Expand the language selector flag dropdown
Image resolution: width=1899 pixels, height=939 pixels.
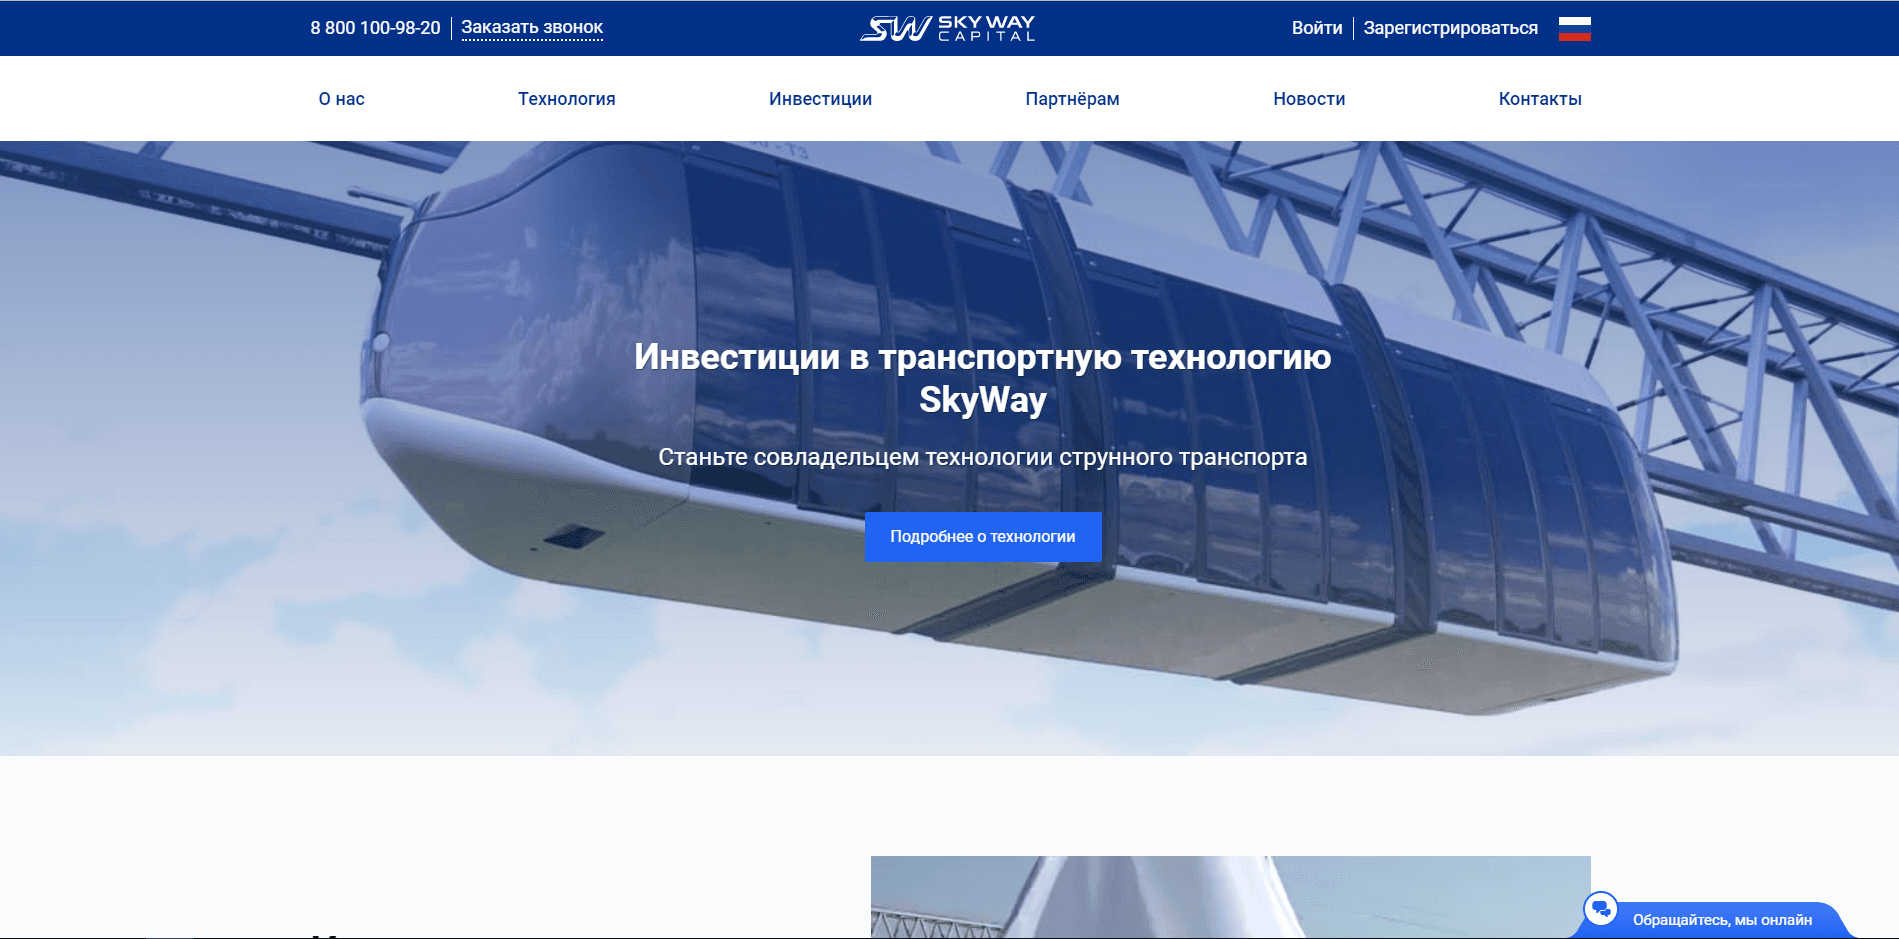(x=1574, y=27)
